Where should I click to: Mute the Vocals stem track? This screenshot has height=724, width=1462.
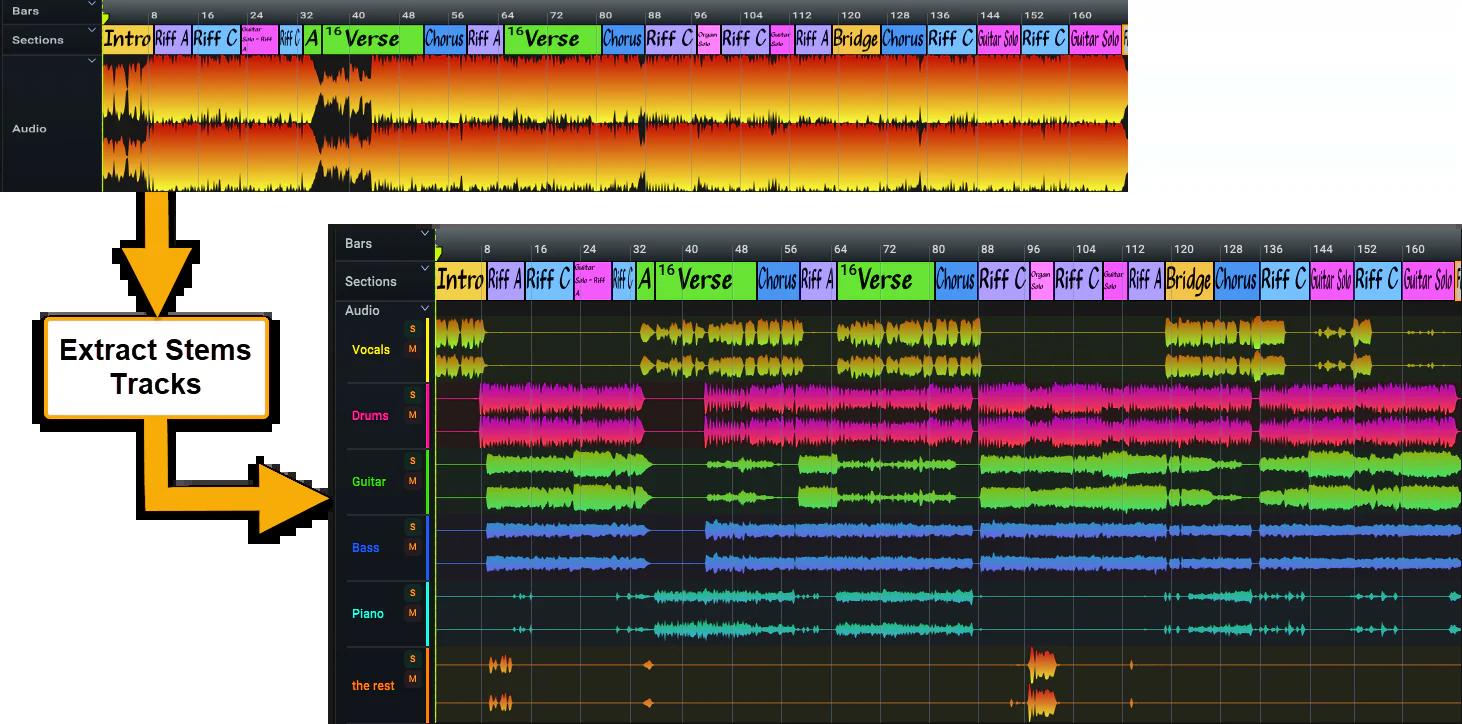[412, 349]
